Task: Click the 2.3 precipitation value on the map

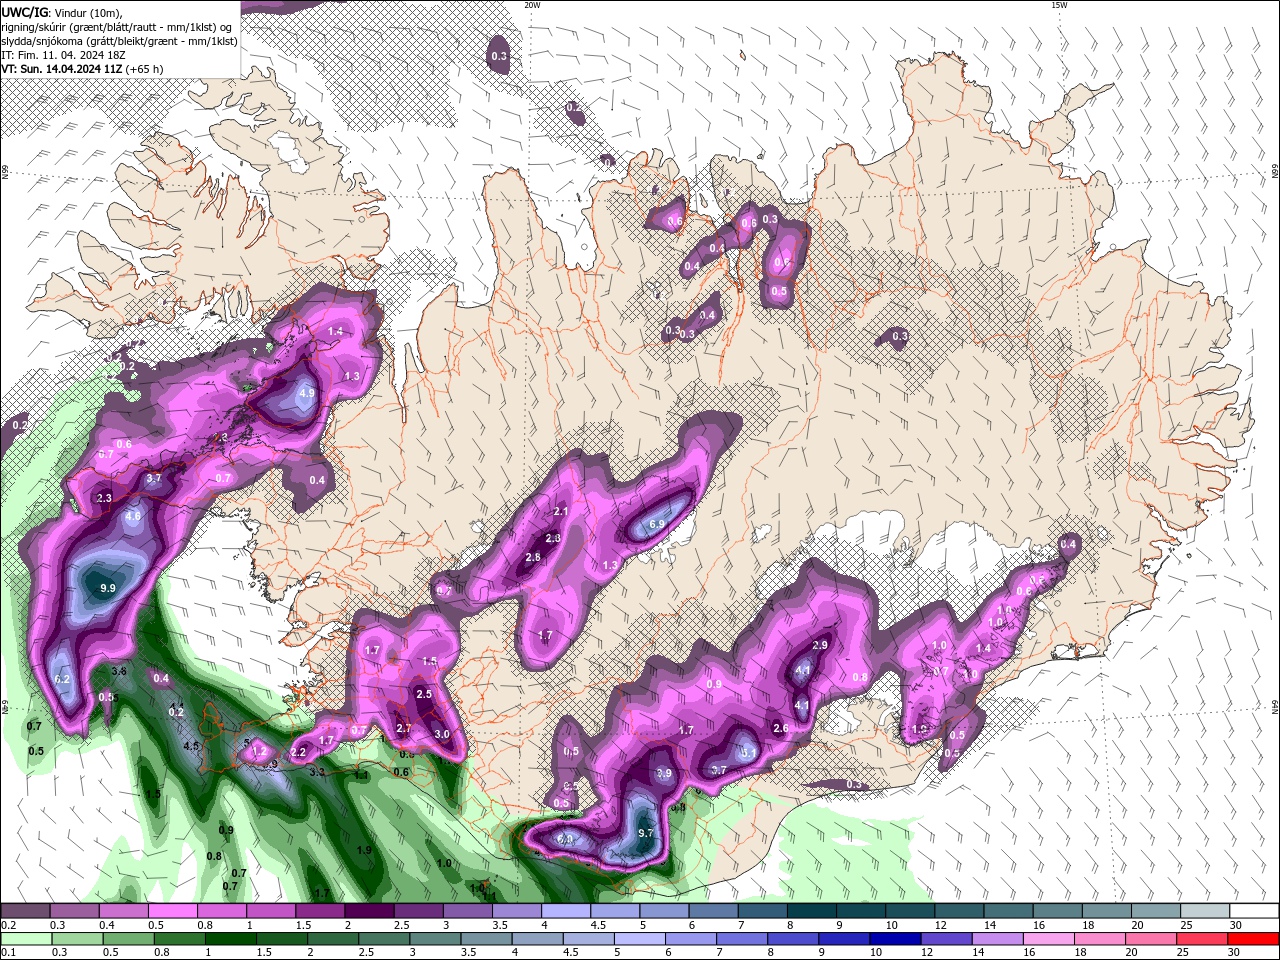Action: click(104, 498)
